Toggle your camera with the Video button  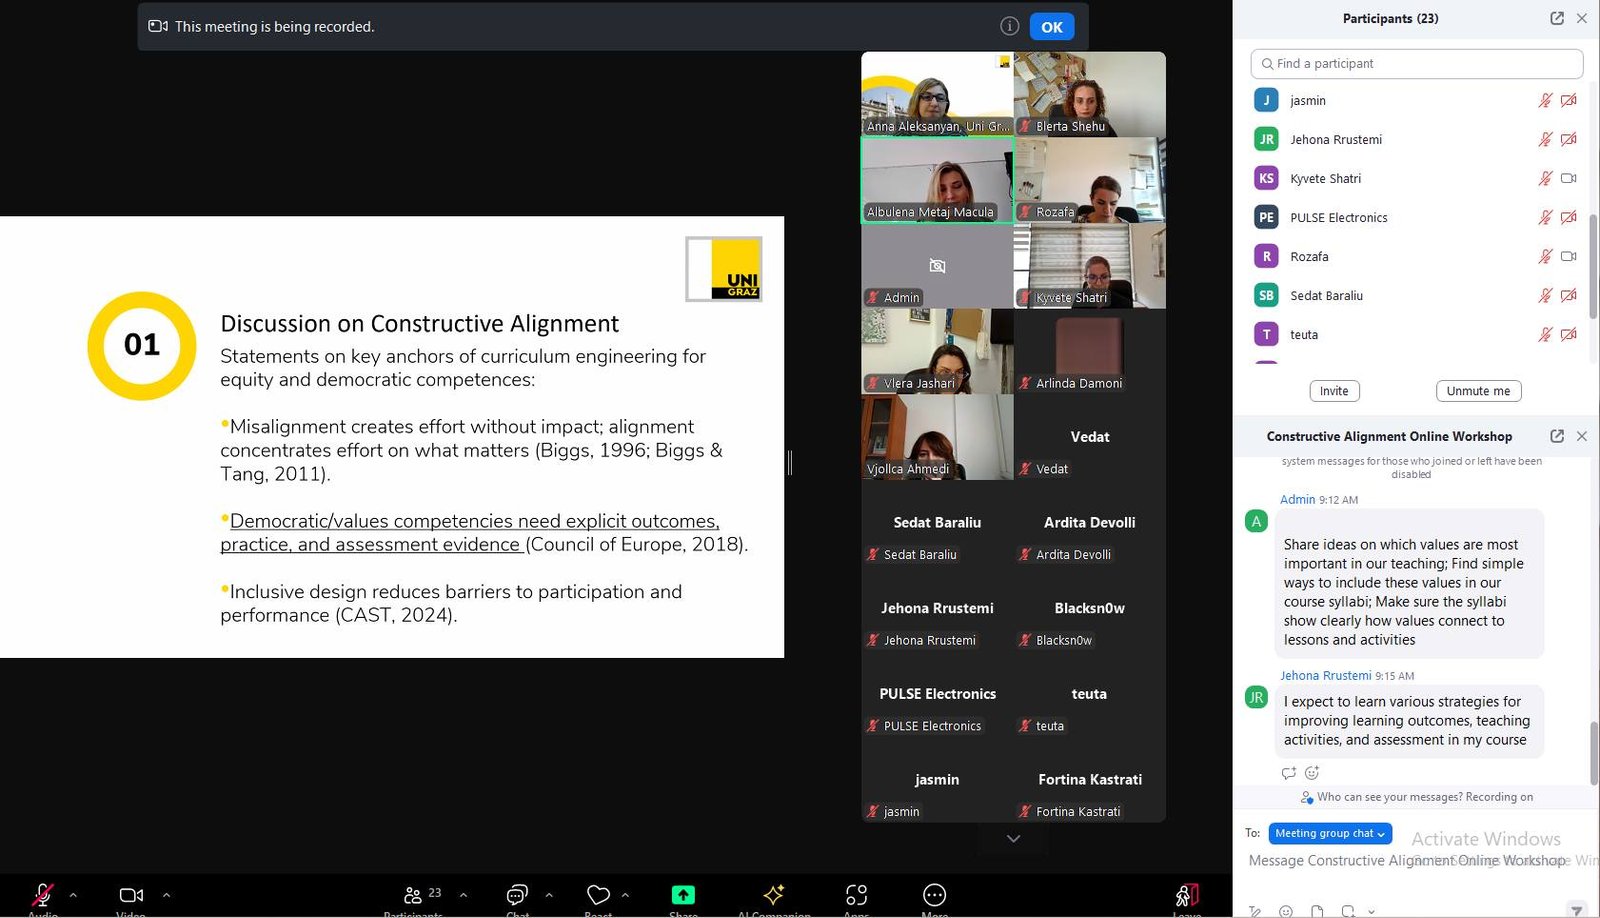click(x=131, y=895)
